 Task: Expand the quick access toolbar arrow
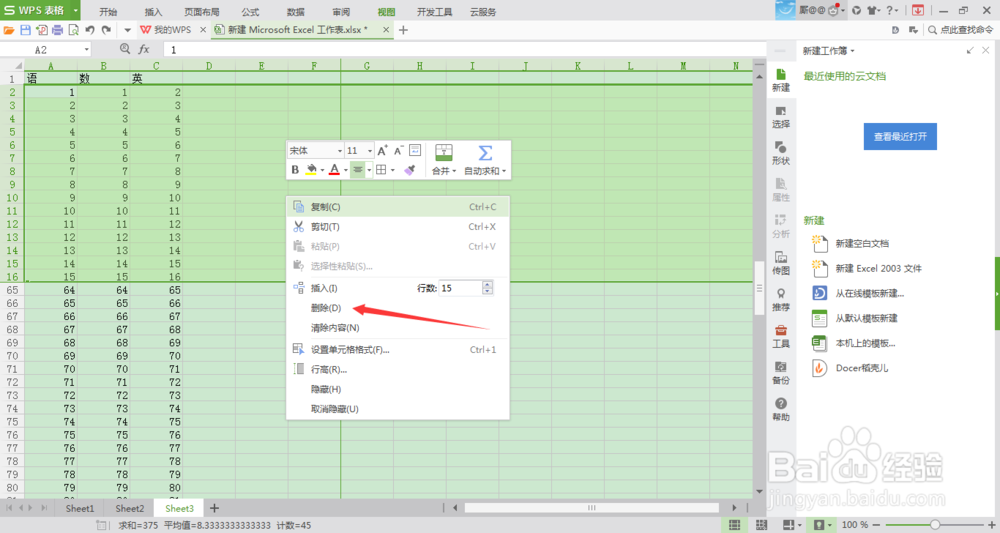(x=127, y=30)
